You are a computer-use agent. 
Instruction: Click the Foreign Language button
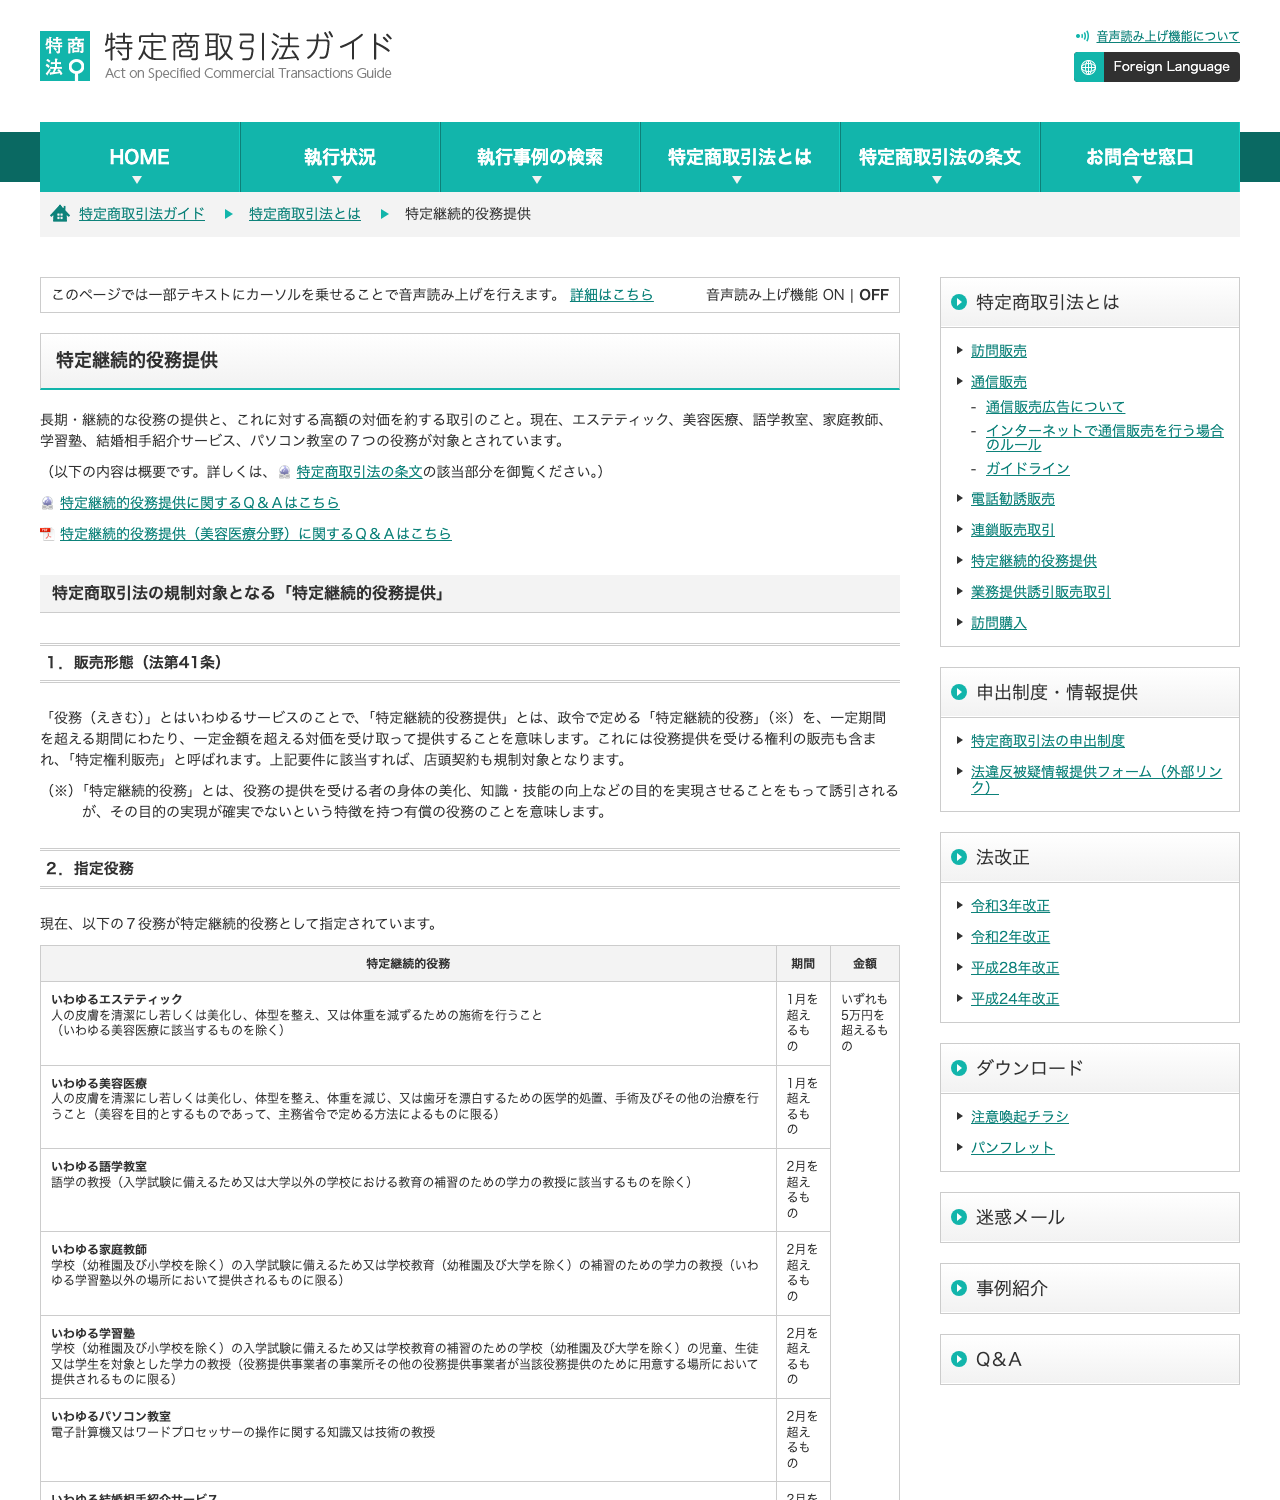pyautogui.click(x=1157, y=67)
